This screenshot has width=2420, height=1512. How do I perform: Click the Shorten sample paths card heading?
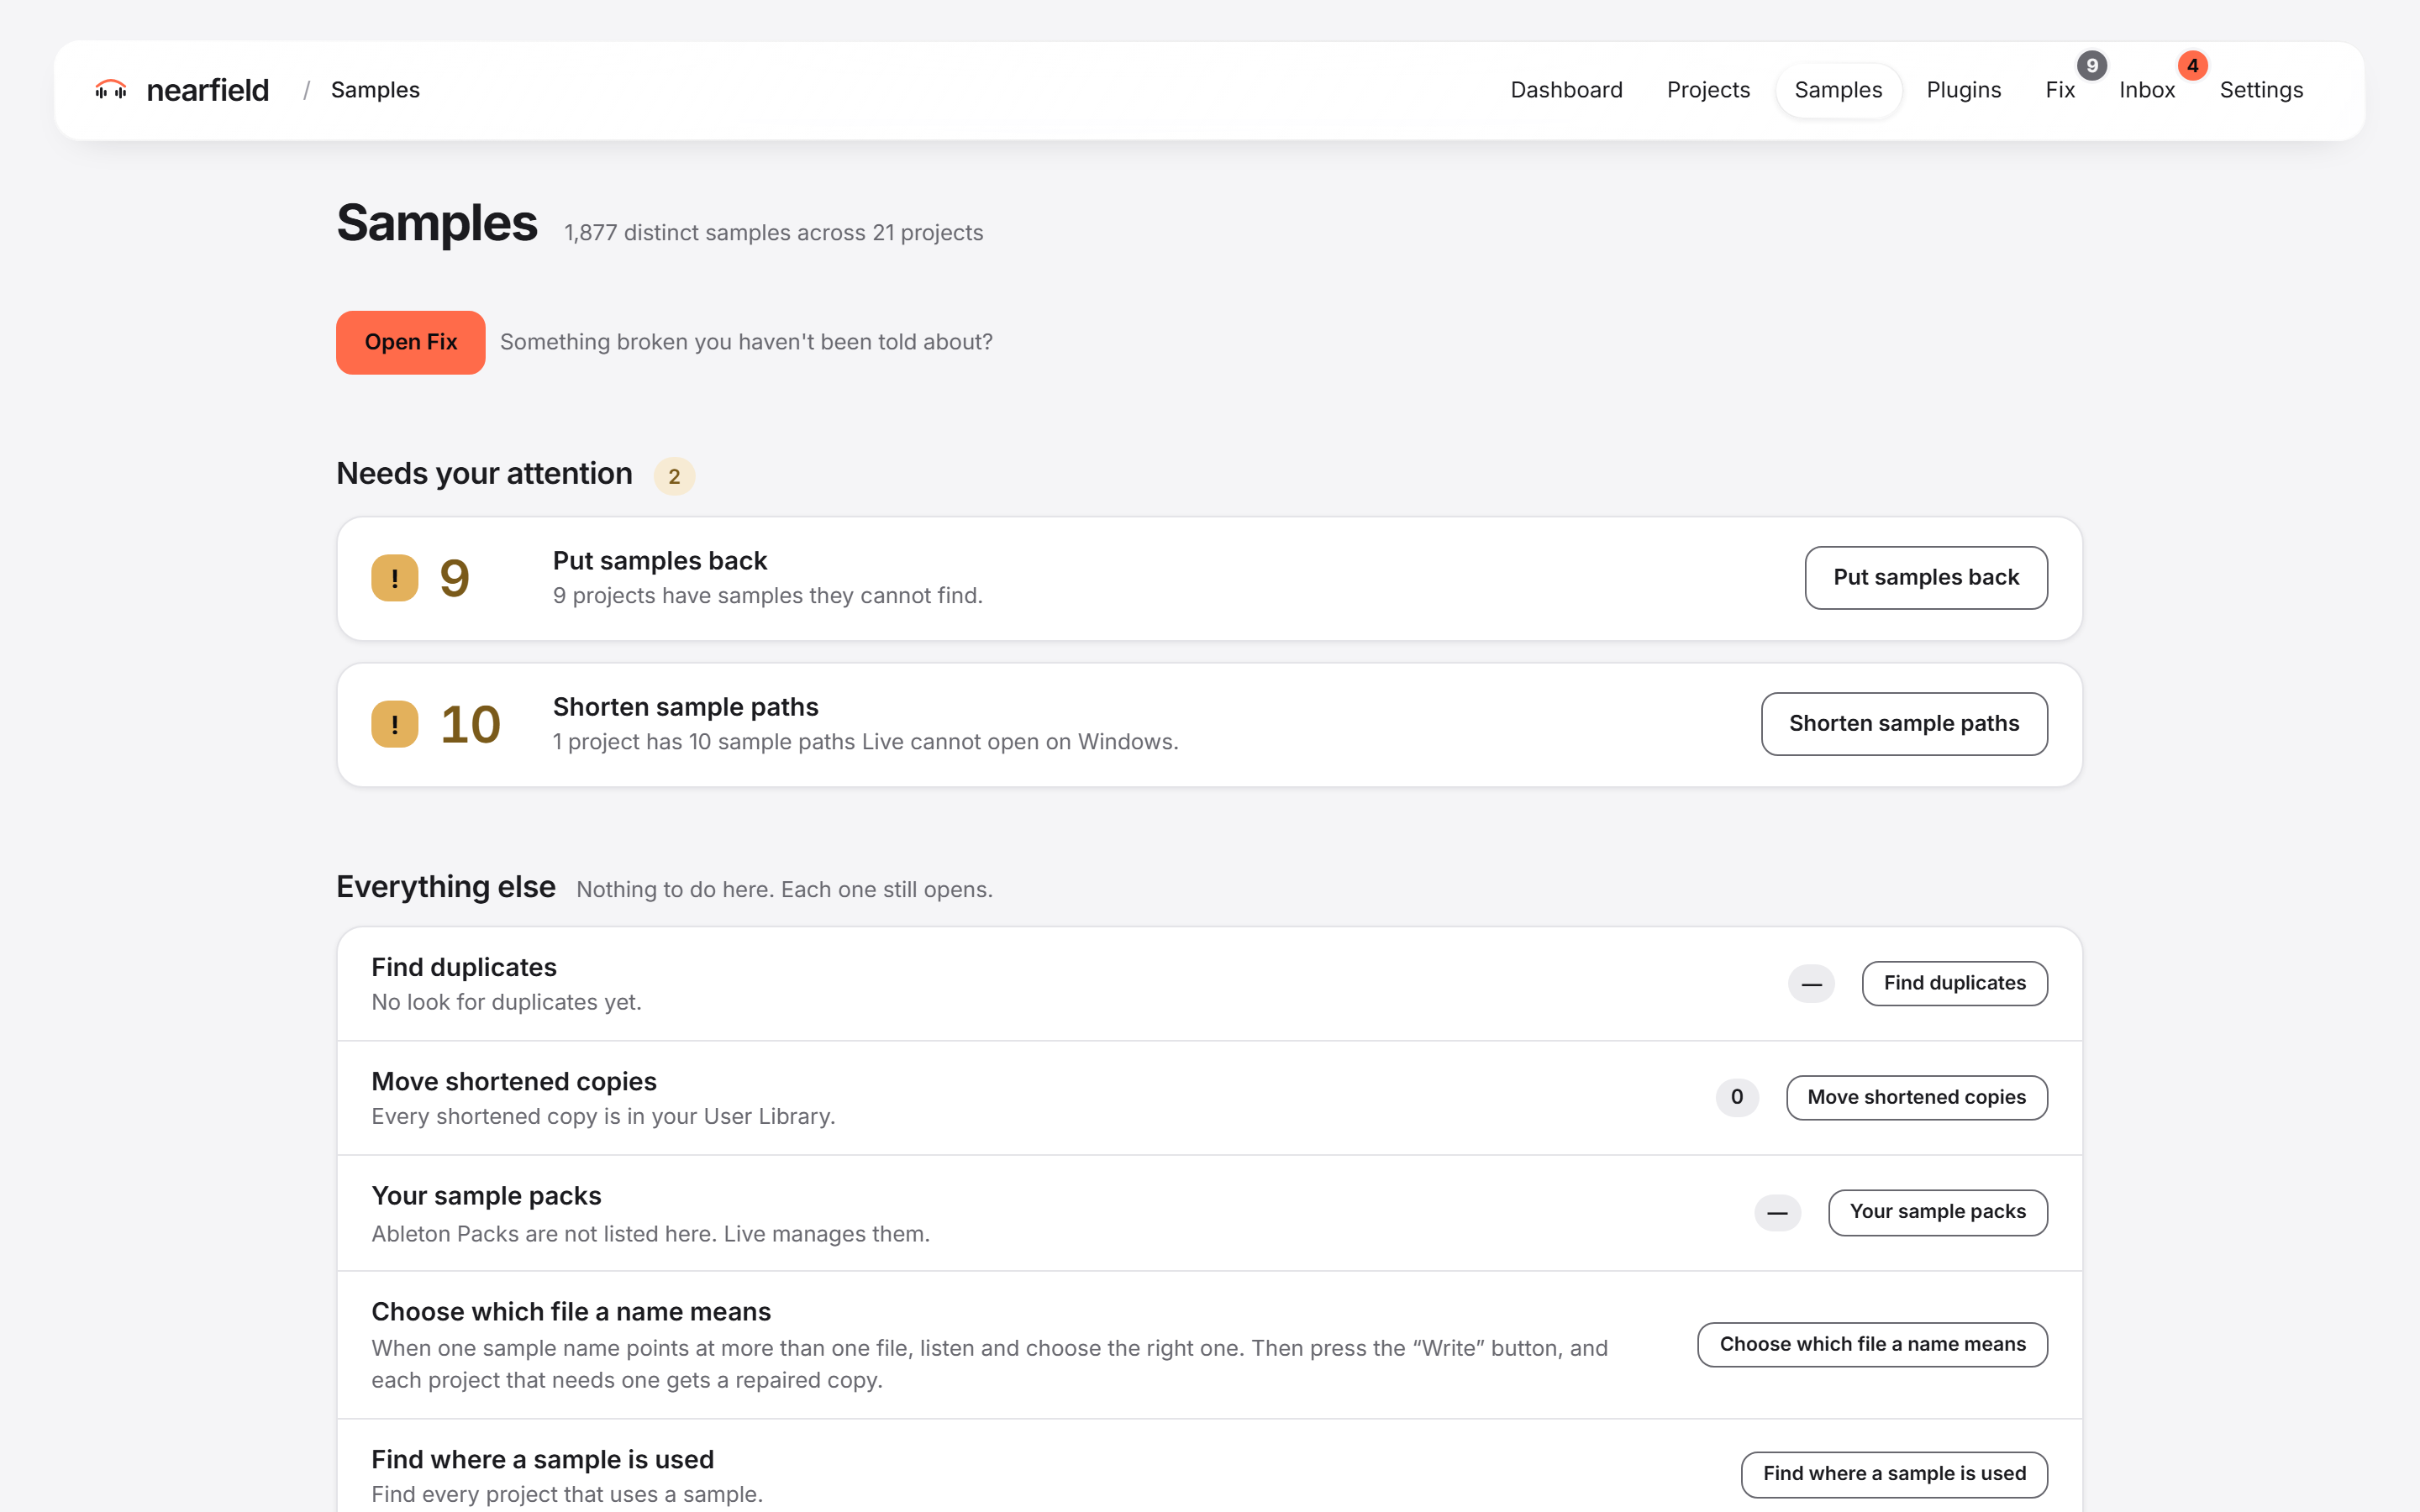(686, 707)
